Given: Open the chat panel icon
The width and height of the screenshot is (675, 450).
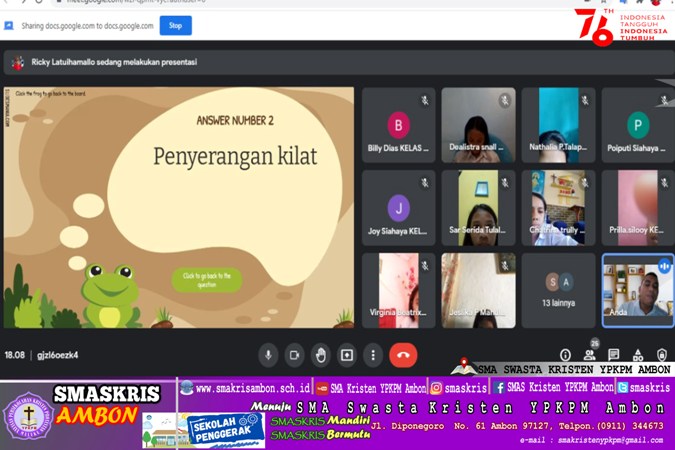Looking at the screenshot, I should pos(613,355).
